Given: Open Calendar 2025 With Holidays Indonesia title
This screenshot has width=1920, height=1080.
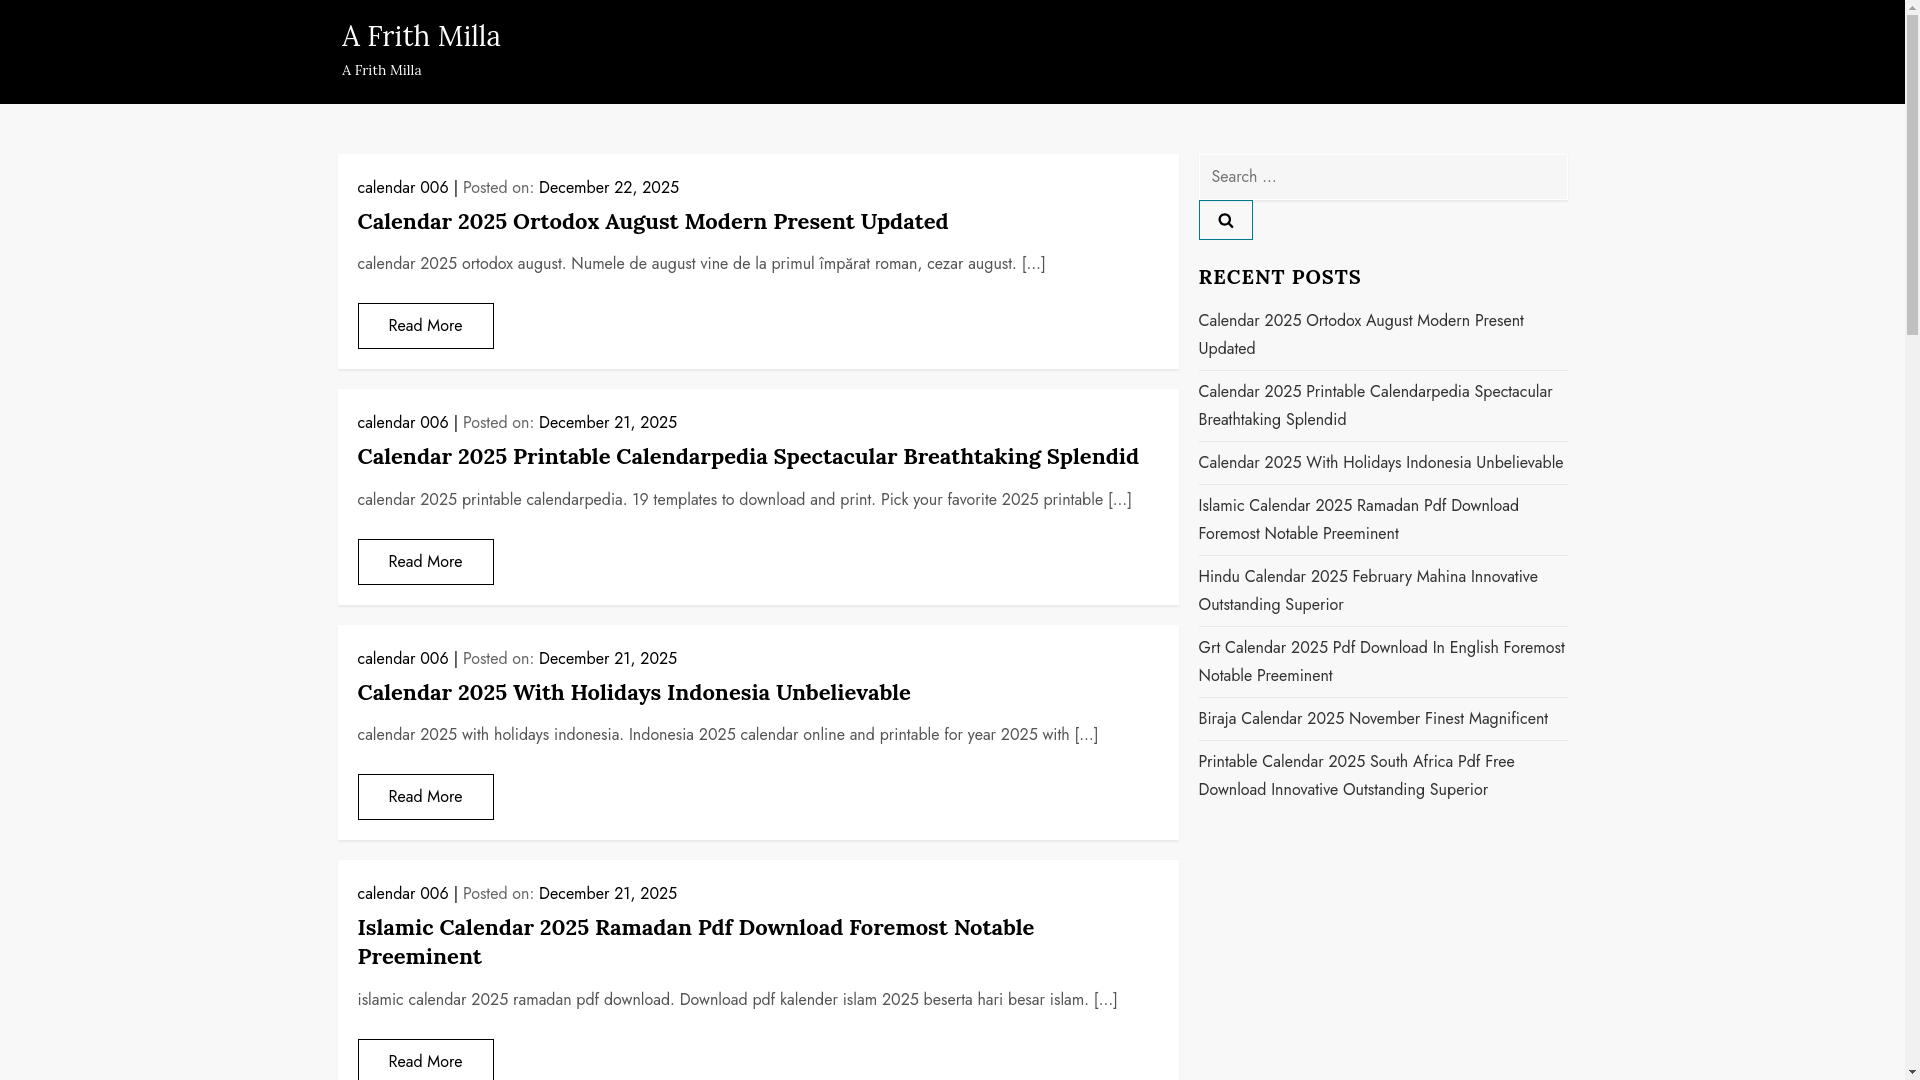Looking at the screenshot, I should [x=633, y=692].
